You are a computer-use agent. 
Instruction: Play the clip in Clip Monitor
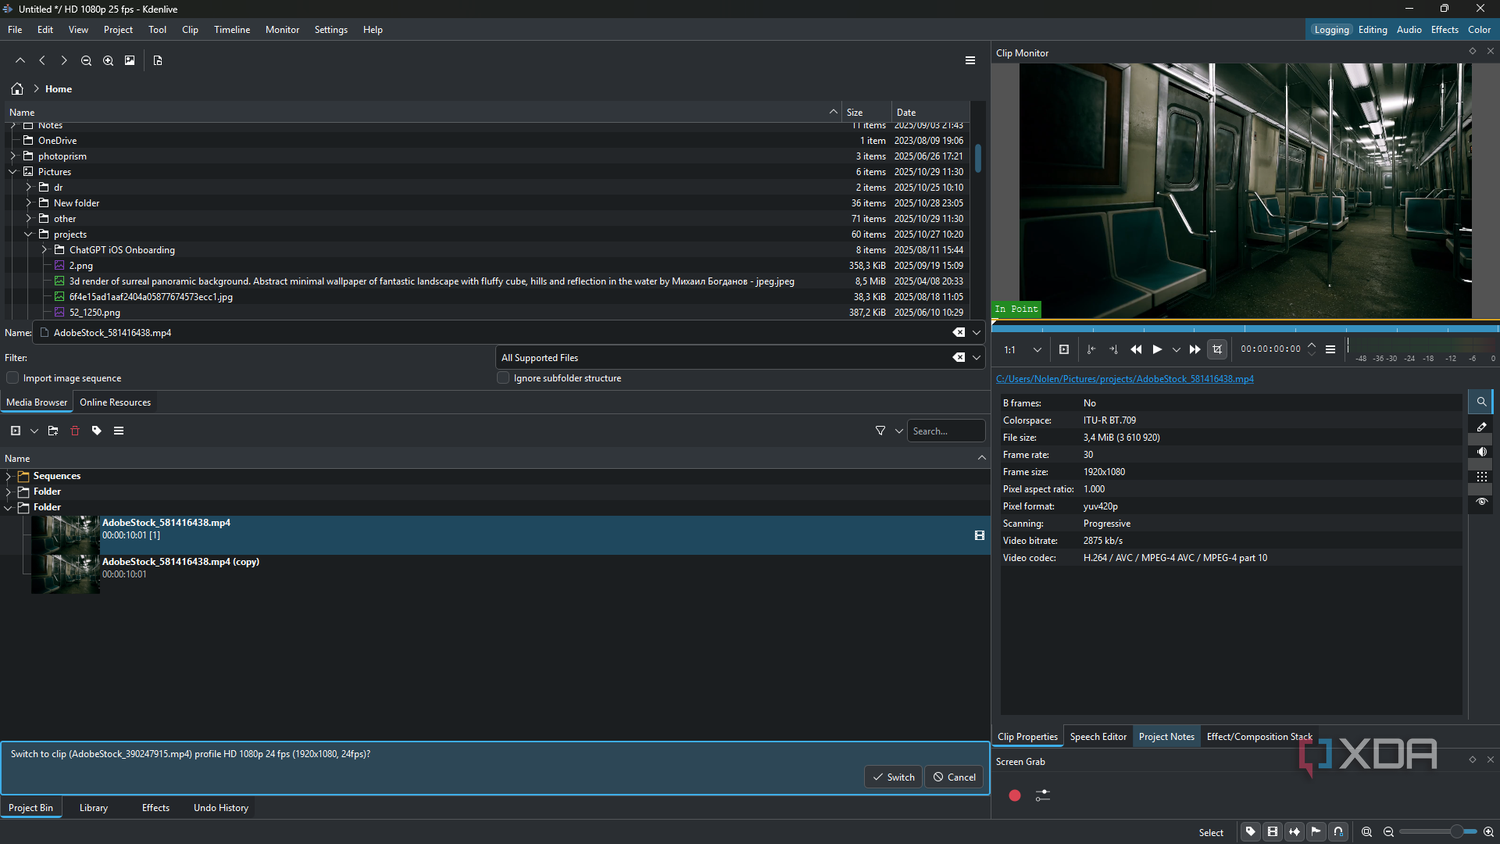coord(1157,350)
